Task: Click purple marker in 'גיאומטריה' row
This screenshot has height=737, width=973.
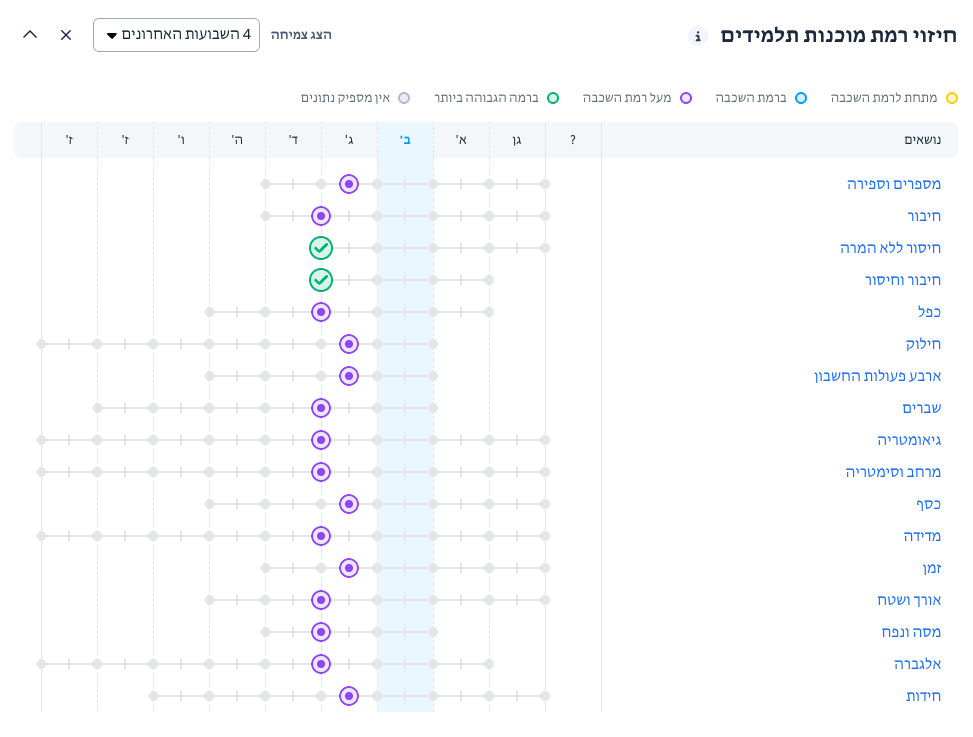Action: click(321, 440)
